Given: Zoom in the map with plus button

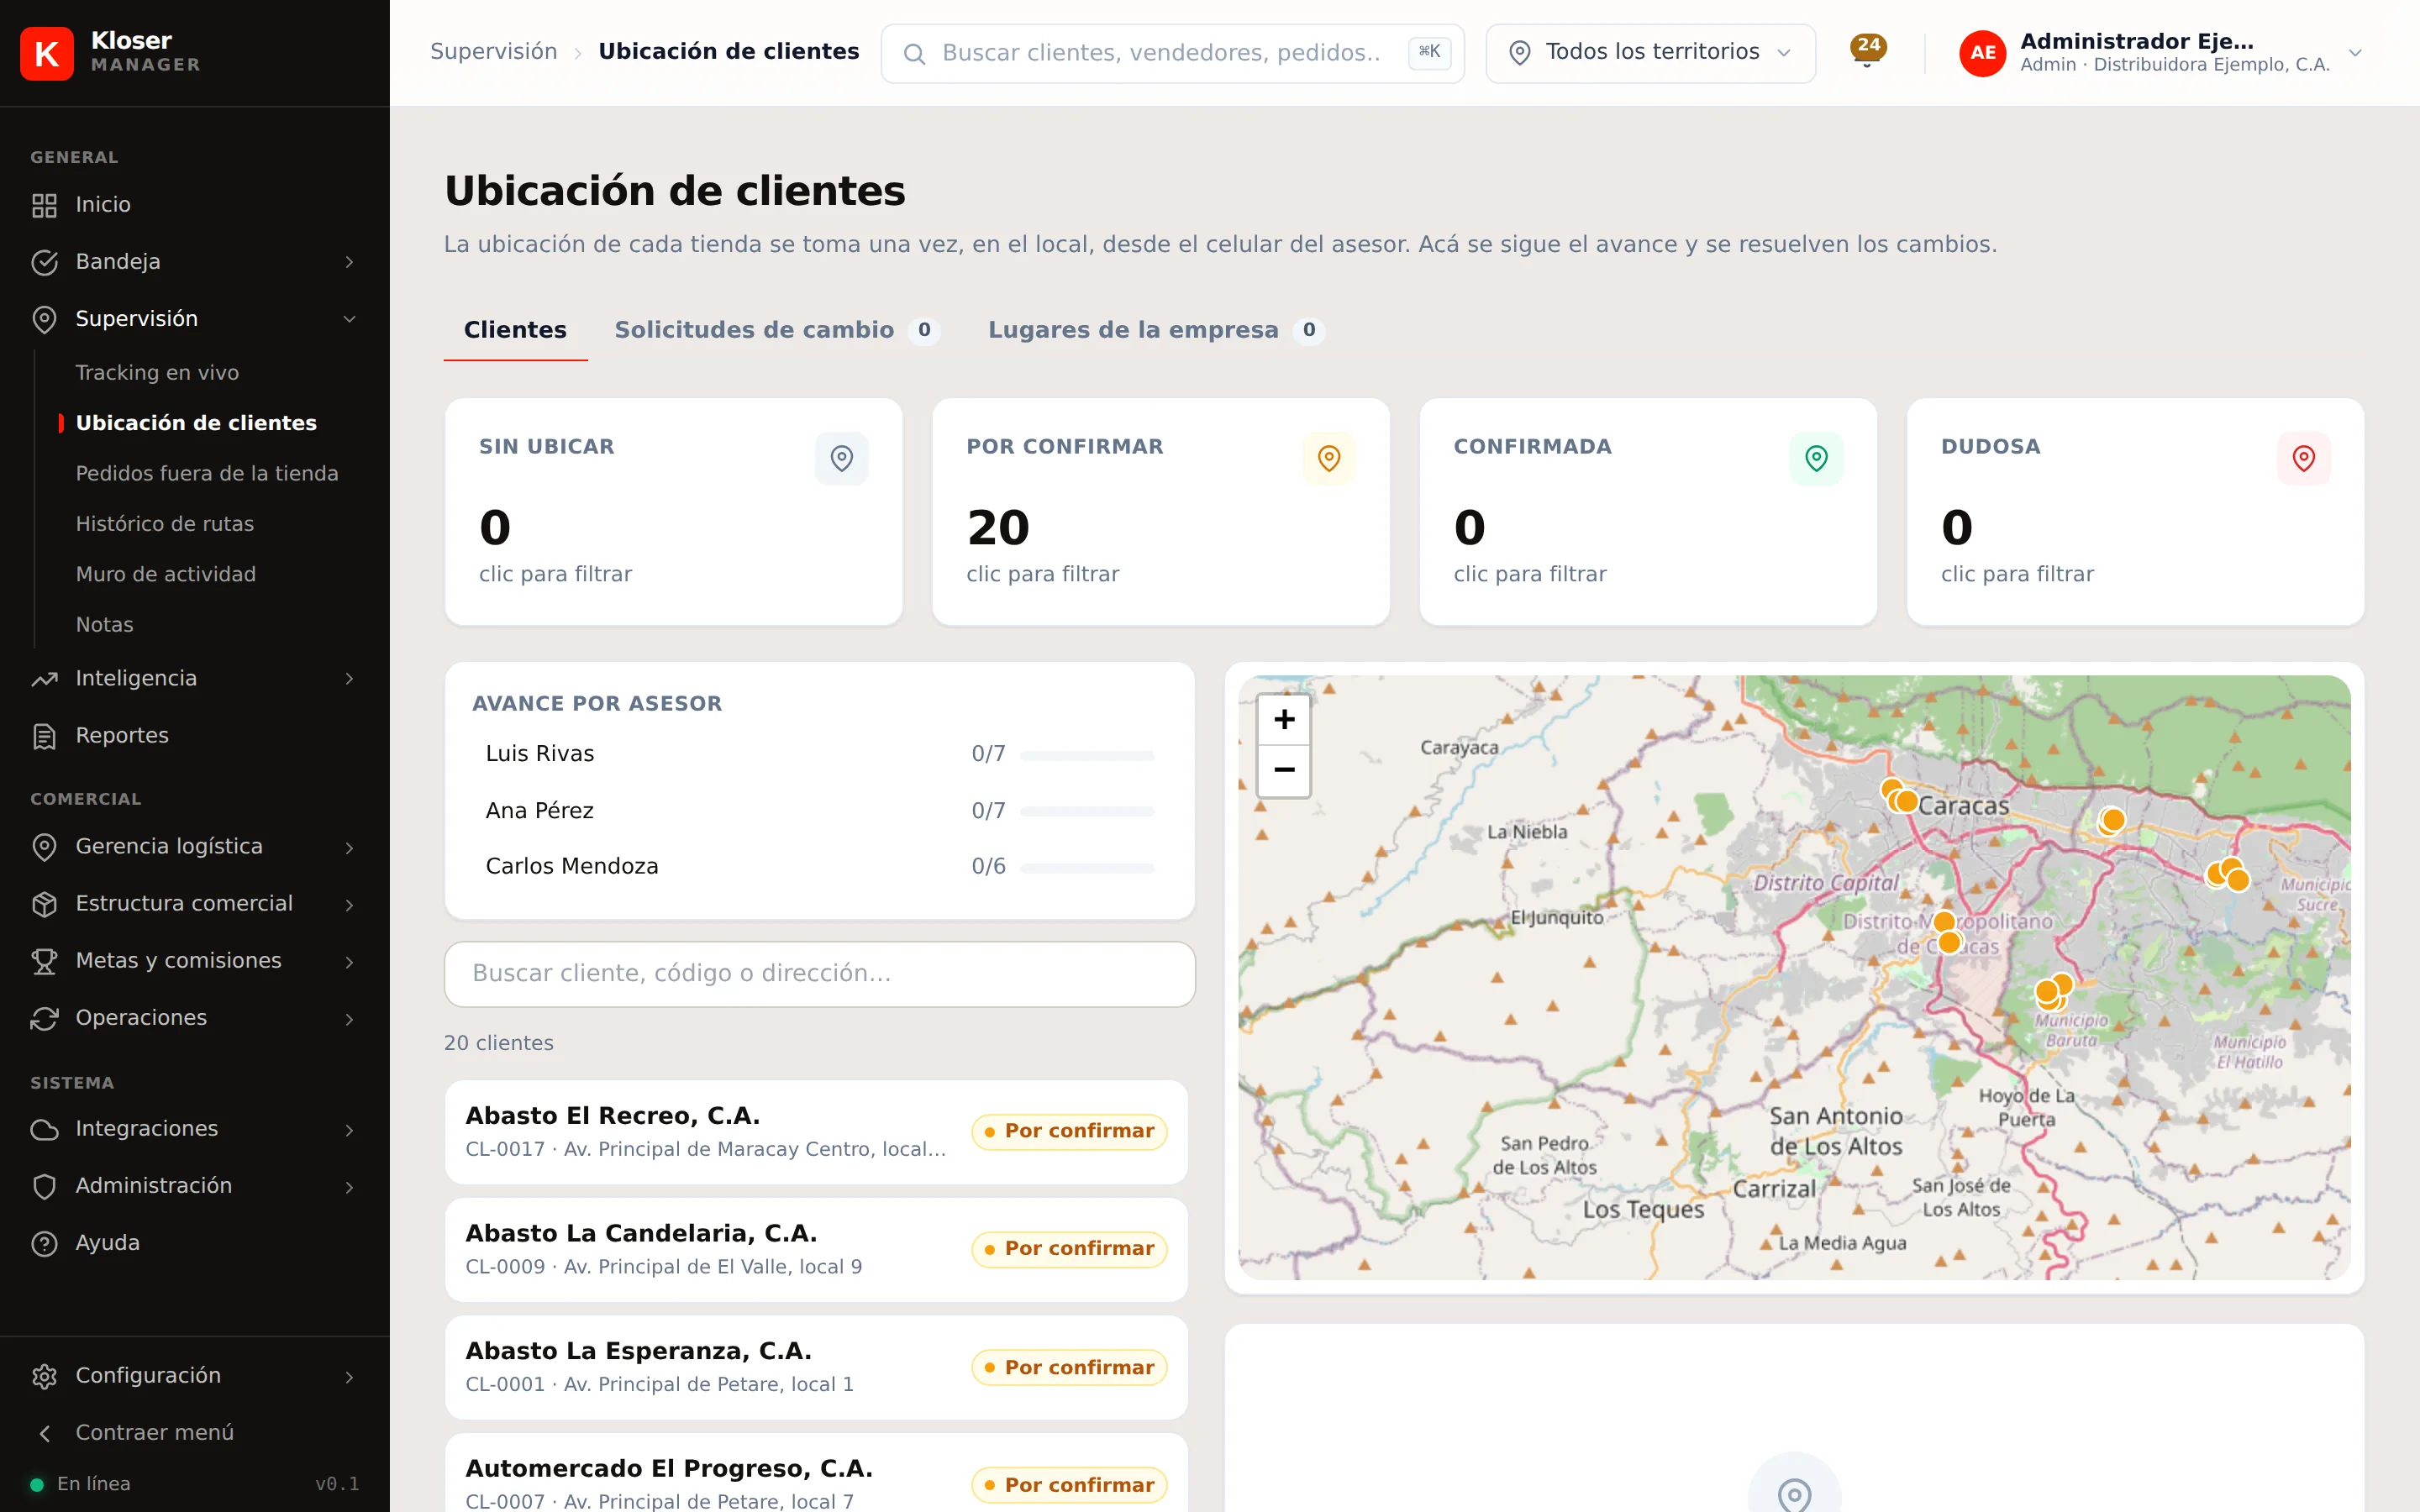Looking at the screenshot, I should [x=1284, y=719].
